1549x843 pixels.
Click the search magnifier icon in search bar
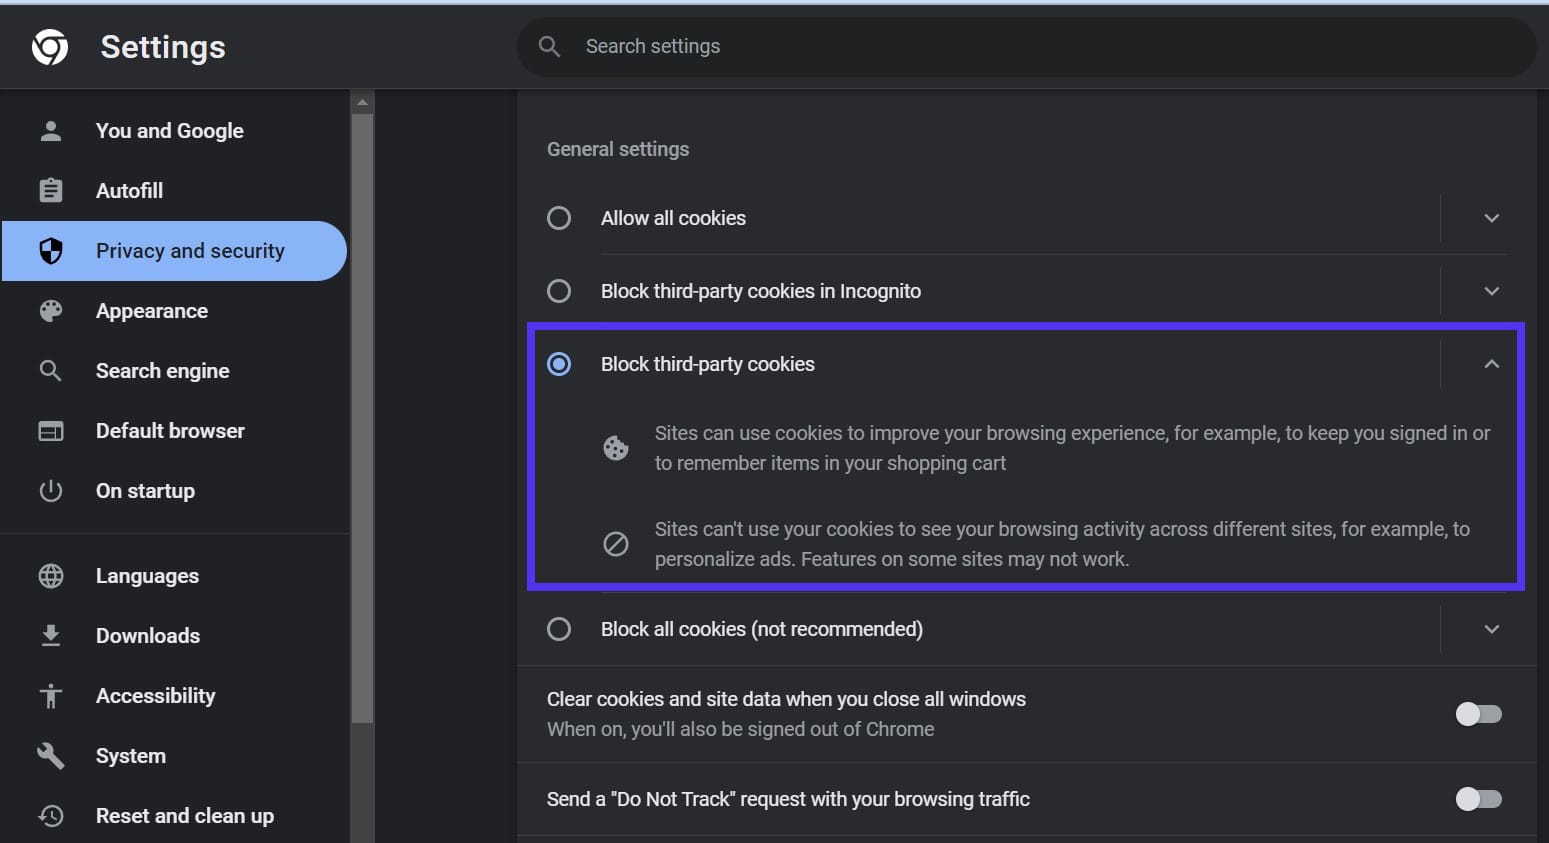[549, 46]
